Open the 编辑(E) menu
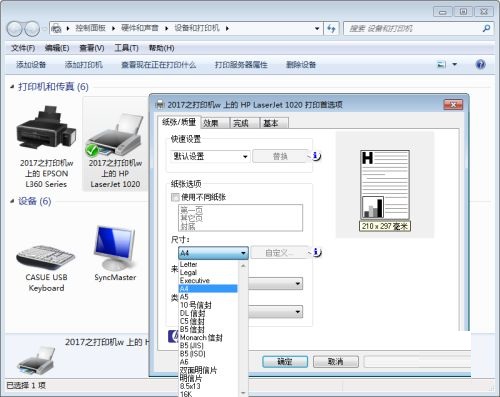Screen dimensions: 500x397 (x=57, y=48)
